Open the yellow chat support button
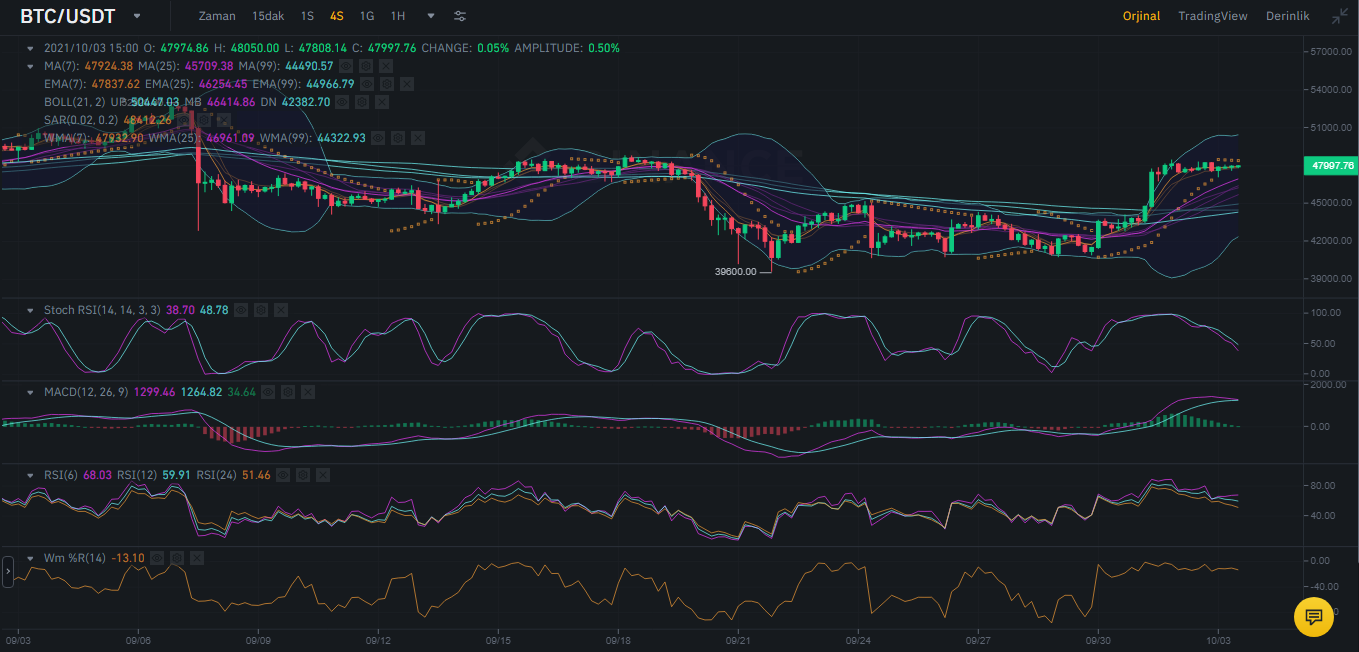 coord(1314,617)
